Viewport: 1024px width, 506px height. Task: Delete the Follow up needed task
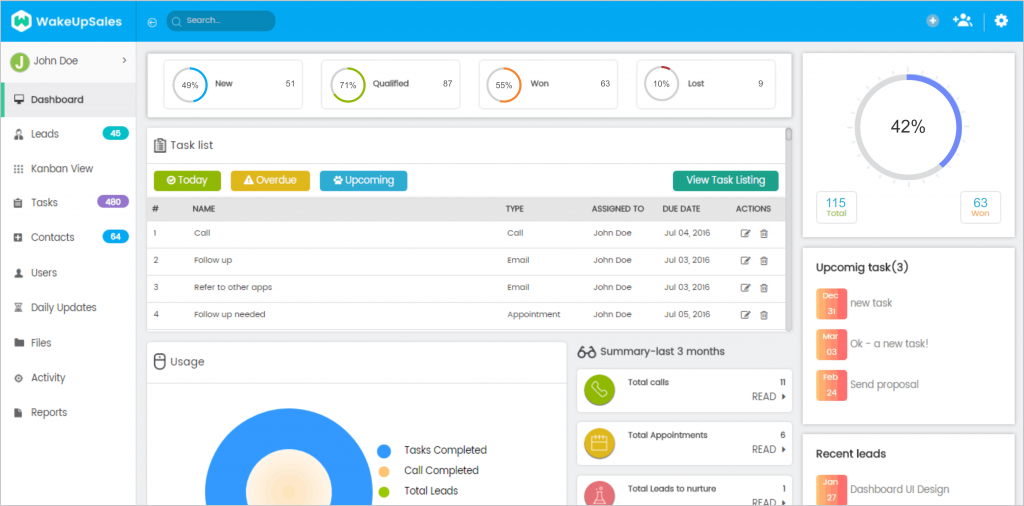pyautogui.click(x=763, y=315)
